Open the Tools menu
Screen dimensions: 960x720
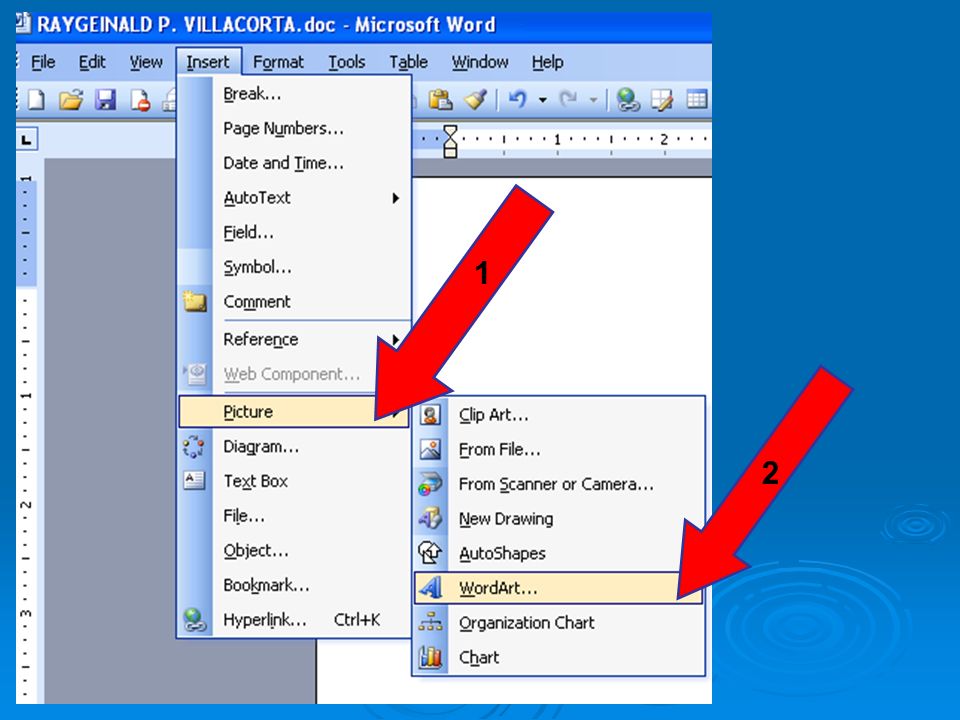pyautogui.click(x=347, y=62)
